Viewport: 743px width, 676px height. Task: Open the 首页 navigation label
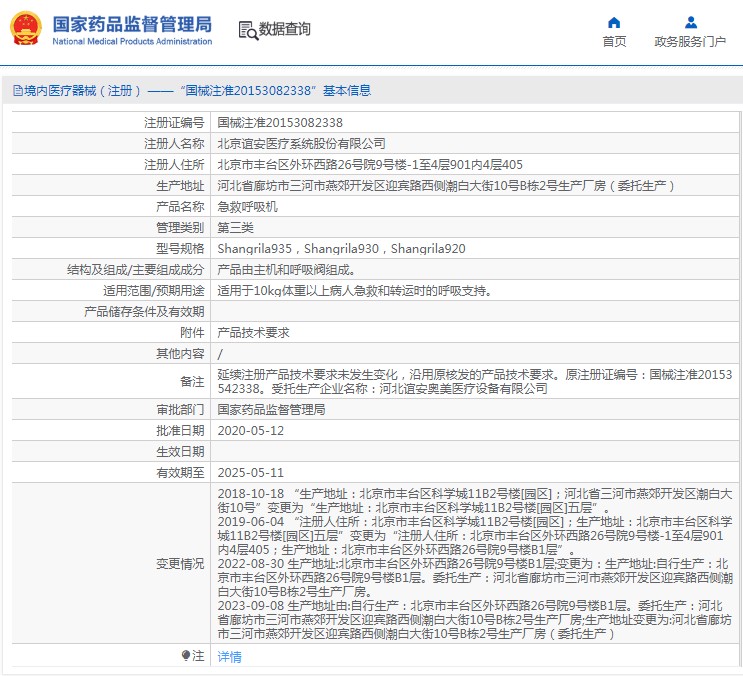pos(614,42)
